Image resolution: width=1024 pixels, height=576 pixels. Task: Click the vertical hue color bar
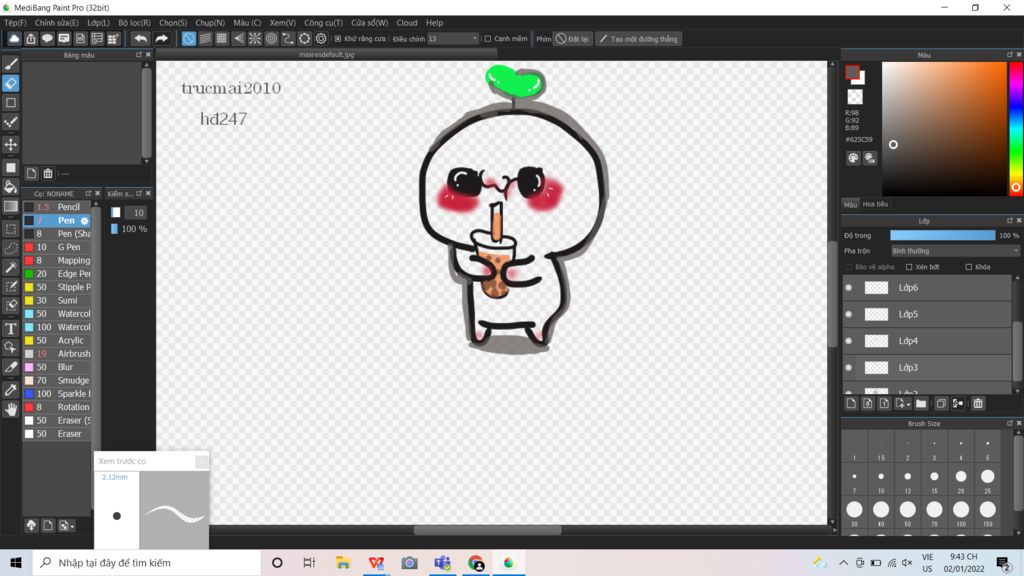click(1016, 129)
